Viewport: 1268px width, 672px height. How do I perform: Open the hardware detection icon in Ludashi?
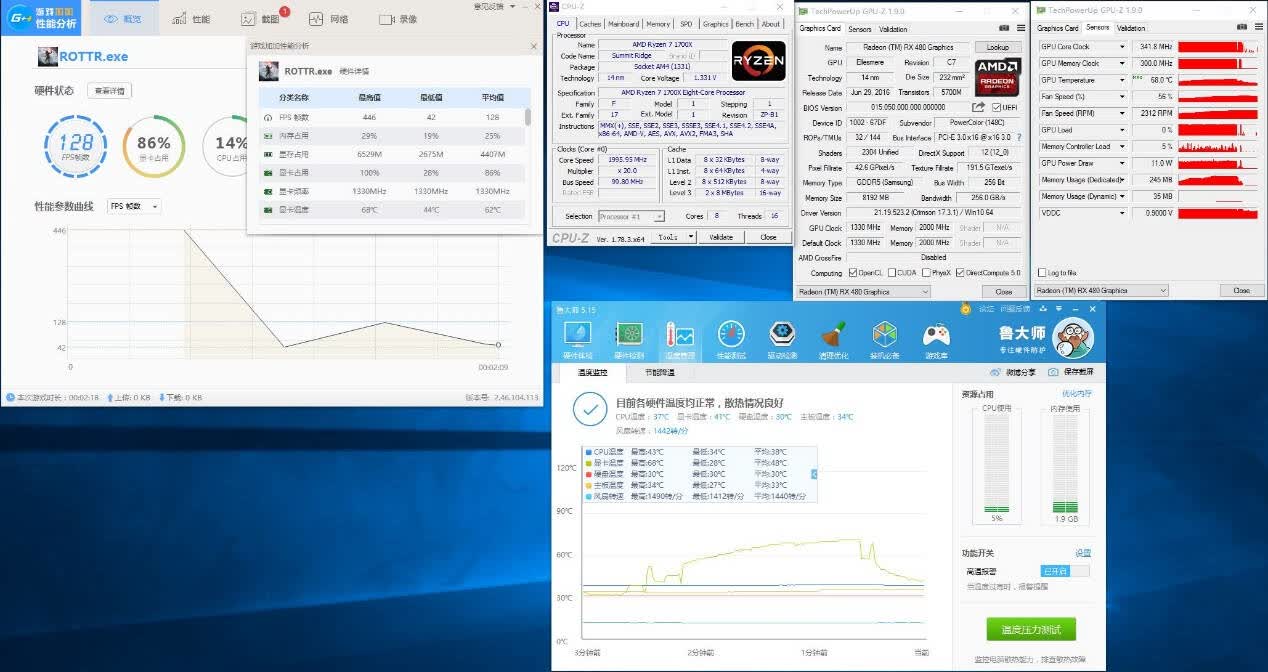pyautogui.click(x=628, y=339)
